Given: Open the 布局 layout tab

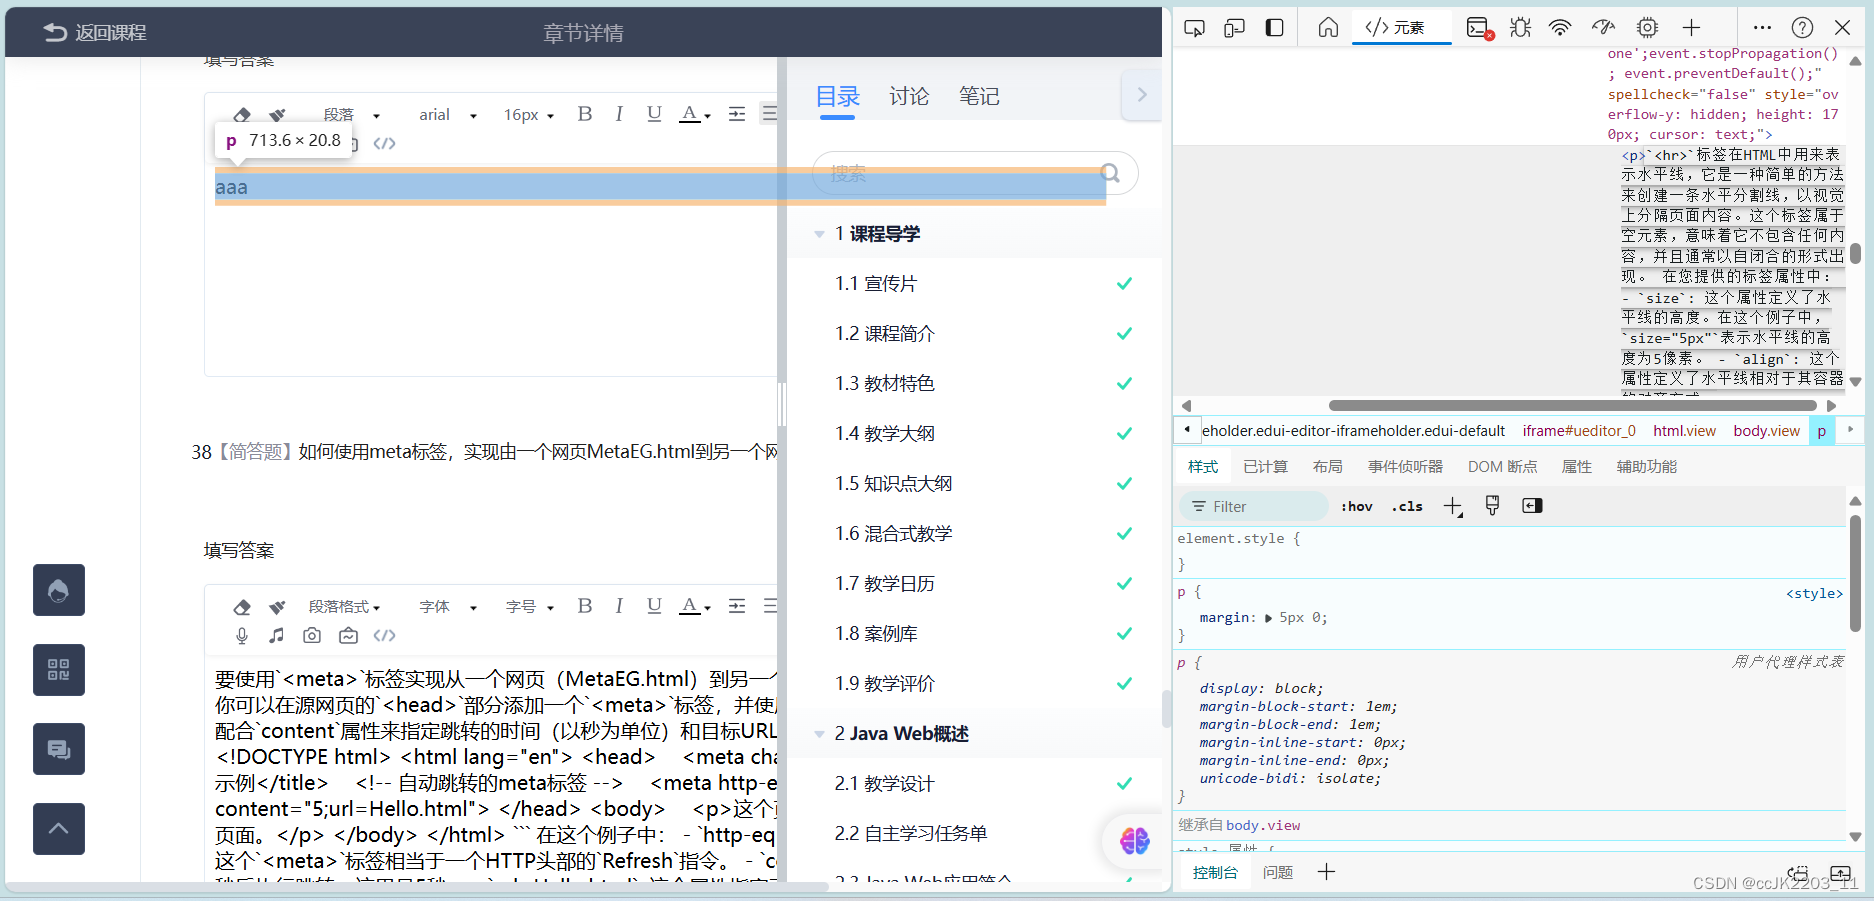Looking at the screenshot, I should (x=1327, y=467).
